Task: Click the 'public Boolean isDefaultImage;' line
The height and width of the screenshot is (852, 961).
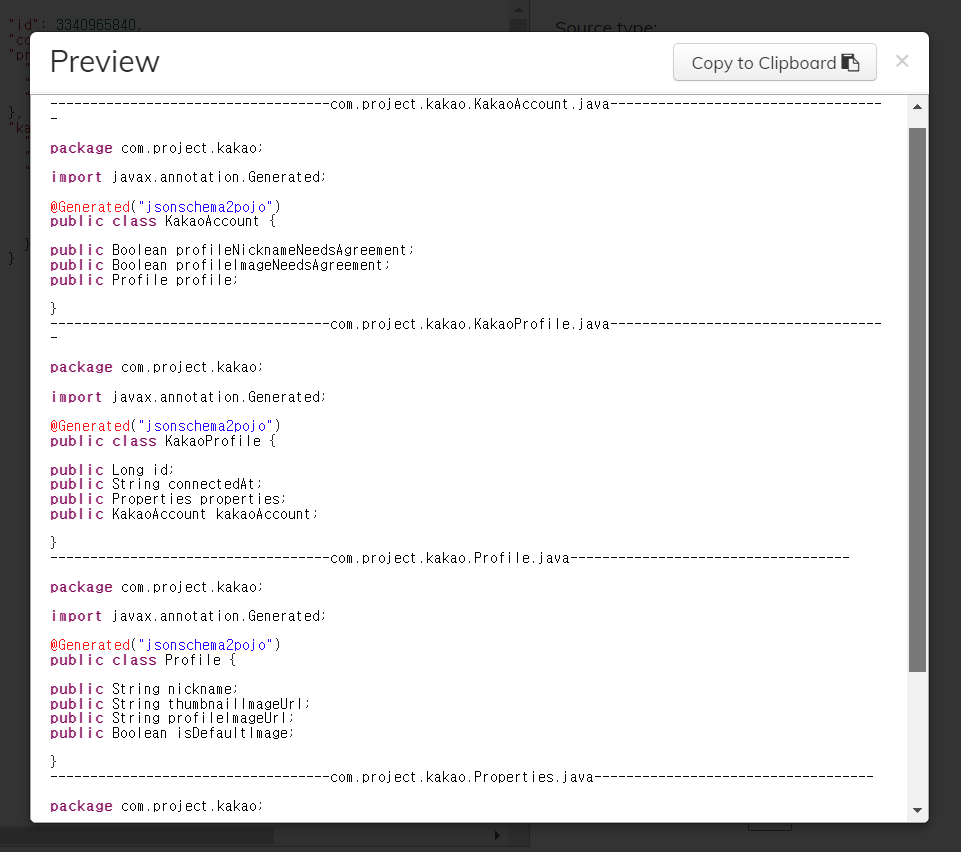Action: point(172,733)
